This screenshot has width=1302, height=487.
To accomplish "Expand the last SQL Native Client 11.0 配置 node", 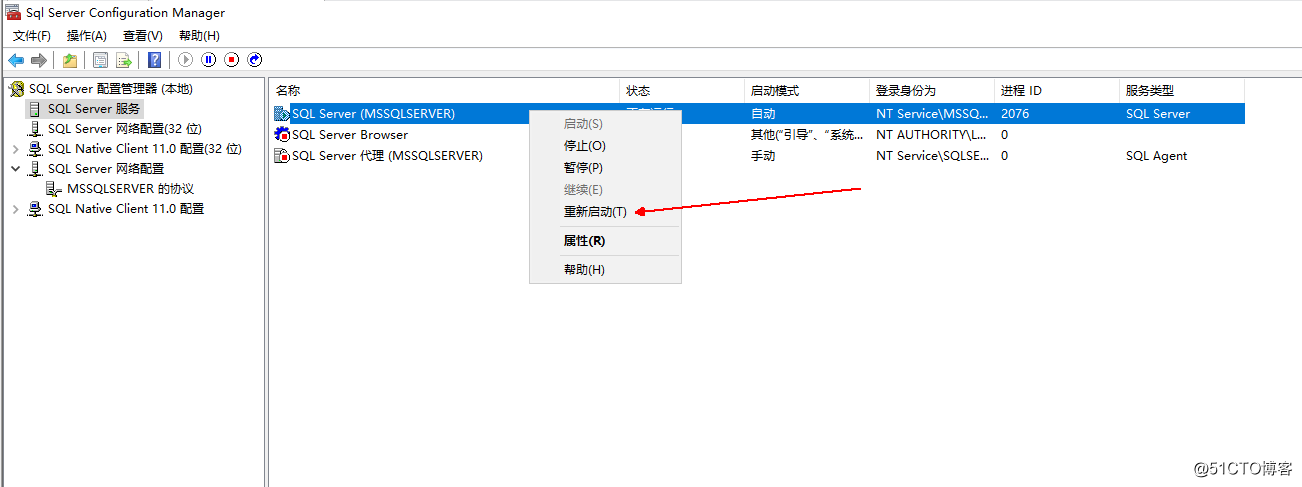I will pos(15,209).
